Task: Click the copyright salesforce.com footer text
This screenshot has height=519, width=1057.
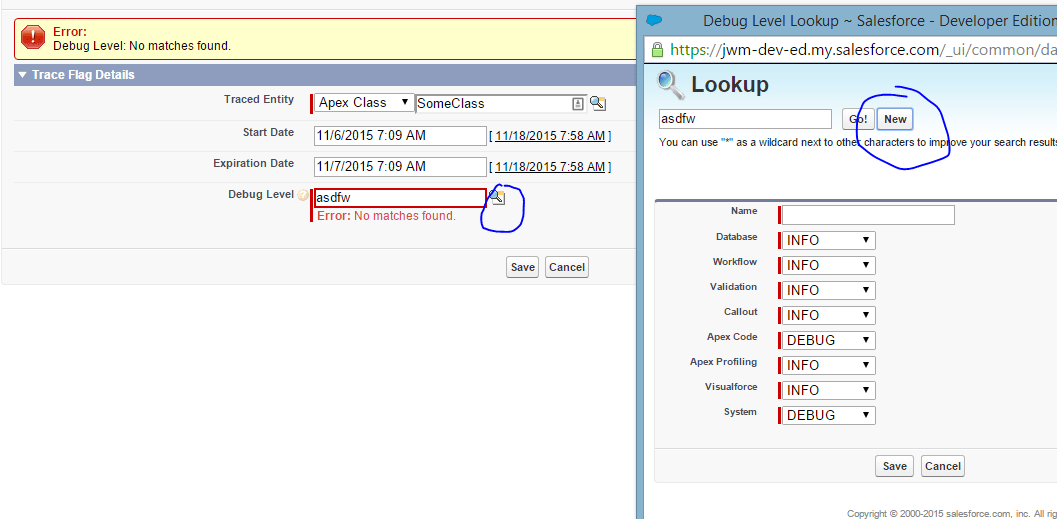Action: [x=952, y=514]
